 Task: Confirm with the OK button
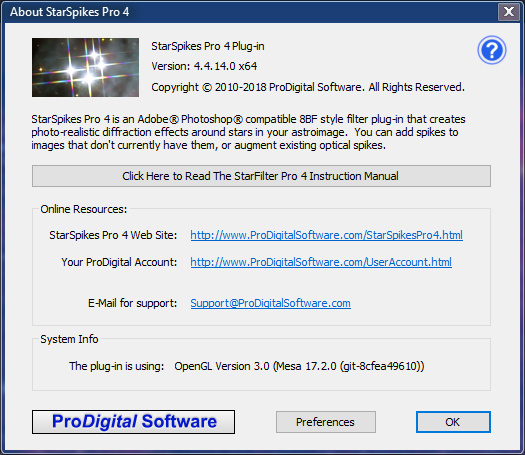(x=453, y=422)
